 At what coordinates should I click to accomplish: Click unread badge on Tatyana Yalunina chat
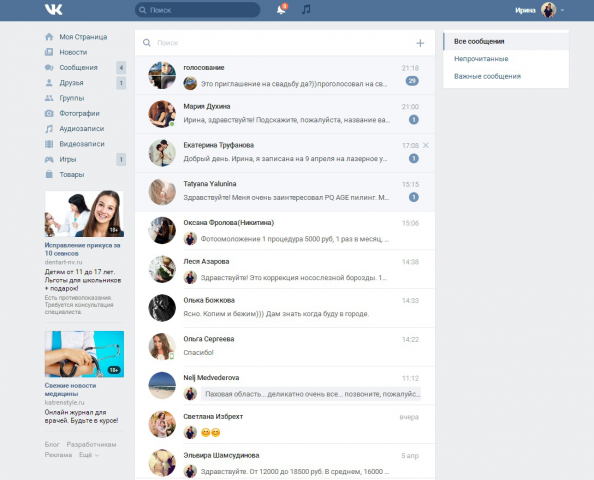tap(414, 197)
